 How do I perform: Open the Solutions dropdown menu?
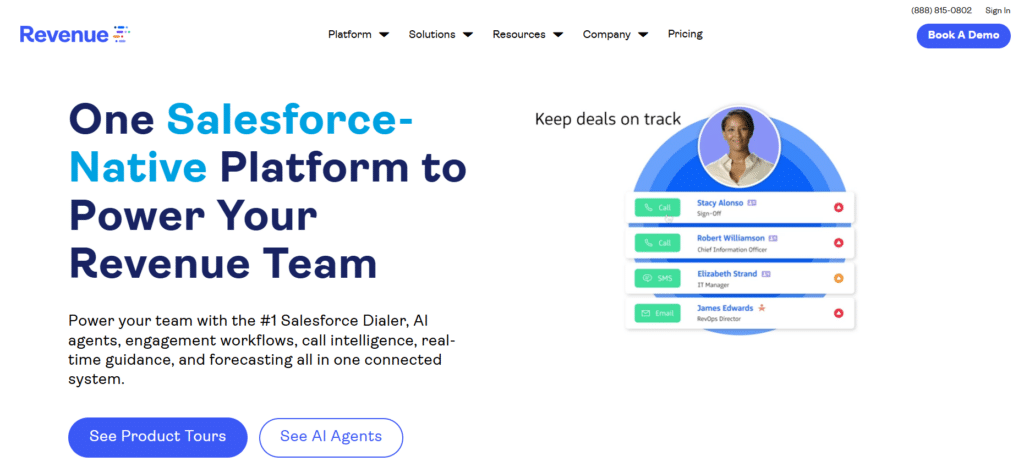point(440,34)
